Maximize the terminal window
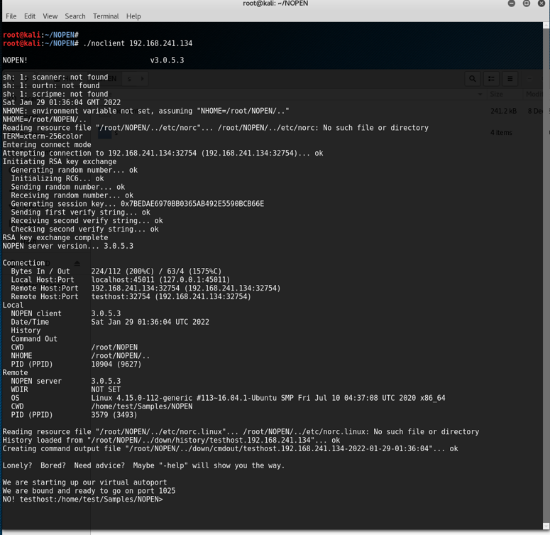This screenshot has width=550, height=535. pos(526,4)
